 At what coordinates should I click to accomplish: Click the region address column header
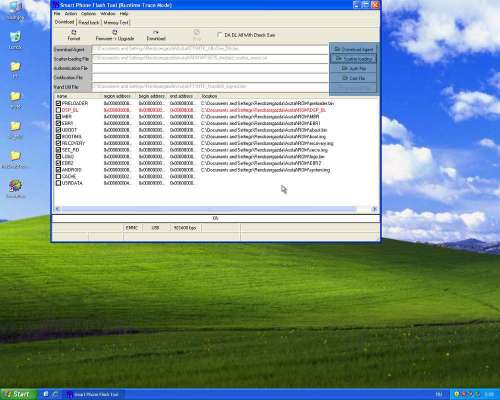point(118,96)
